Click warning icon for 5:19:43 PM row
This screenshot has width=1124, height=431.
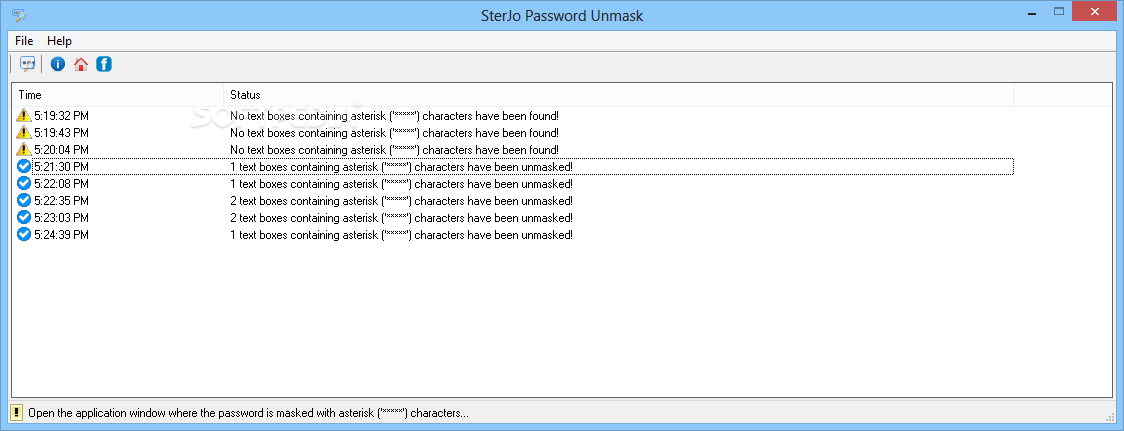click(24, 132)
